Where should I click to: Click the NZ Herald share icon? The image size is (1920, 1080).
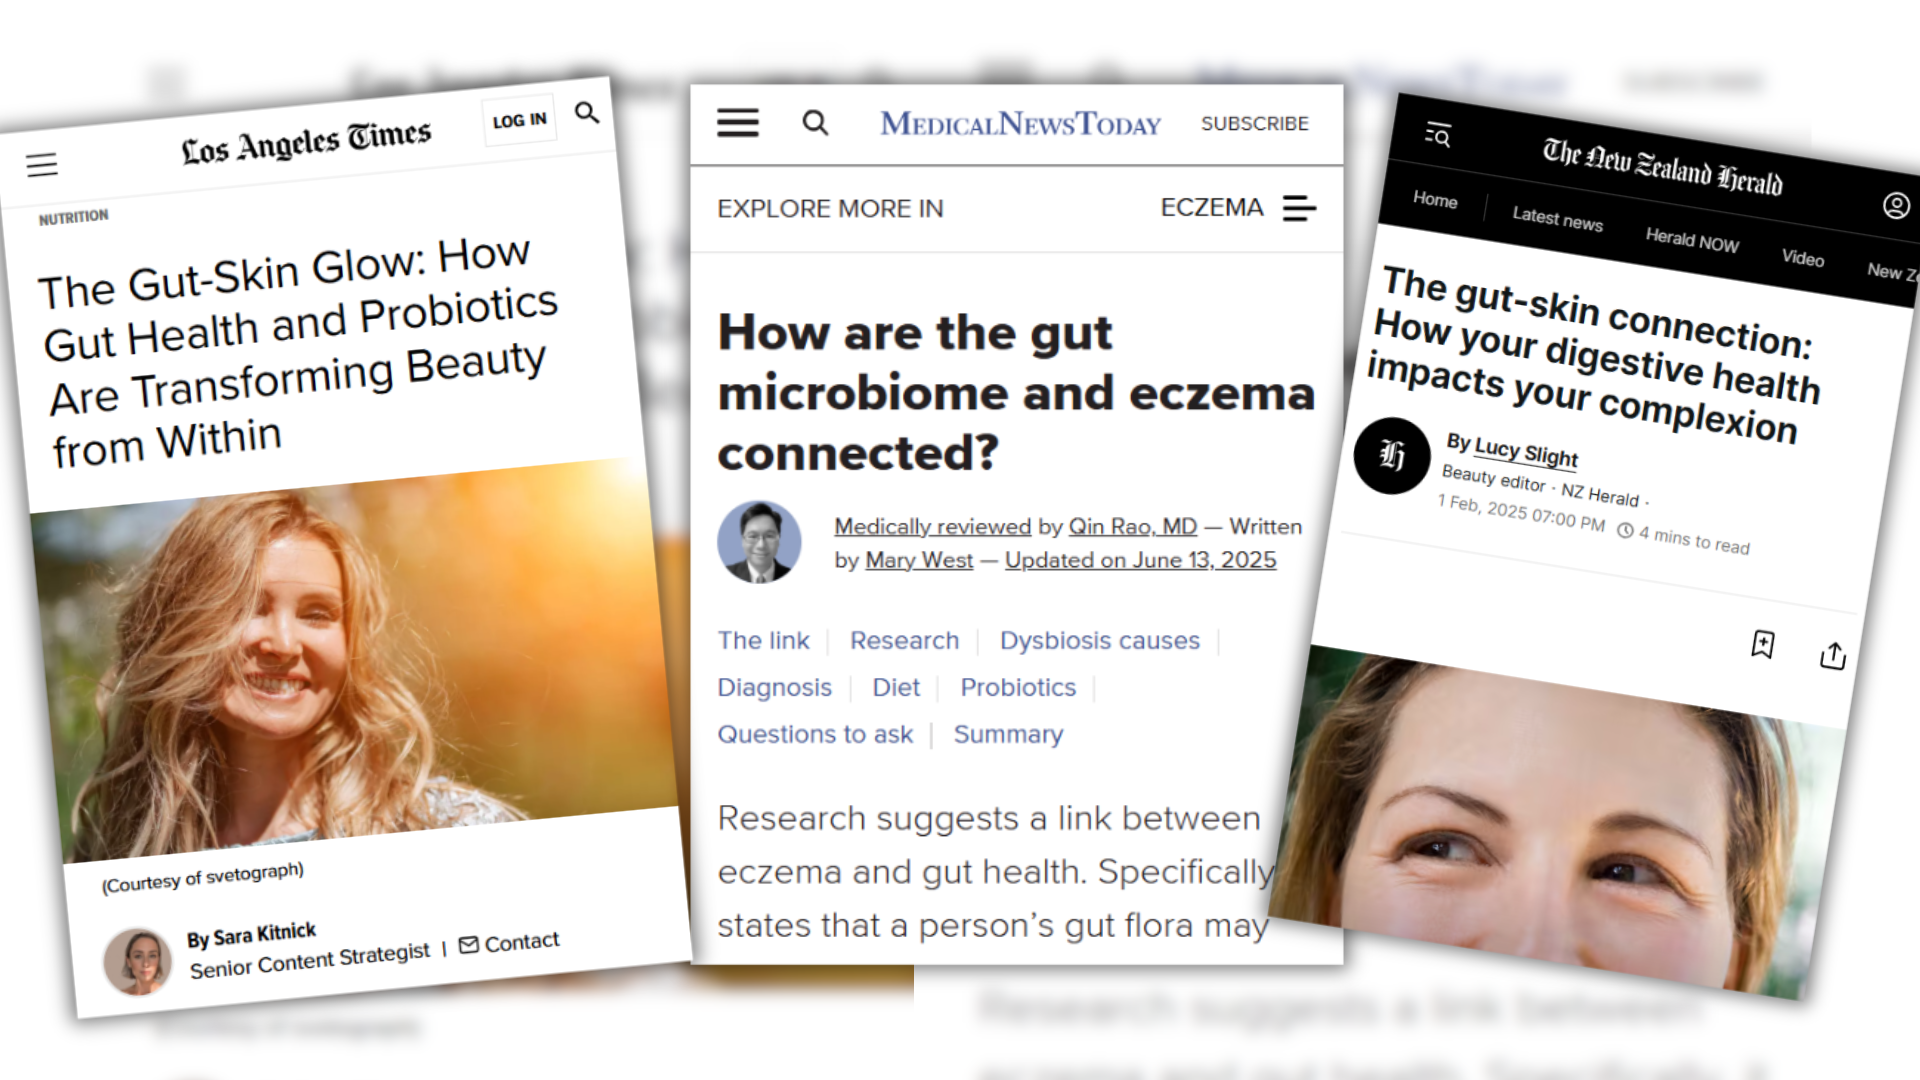coord(1832,656)
